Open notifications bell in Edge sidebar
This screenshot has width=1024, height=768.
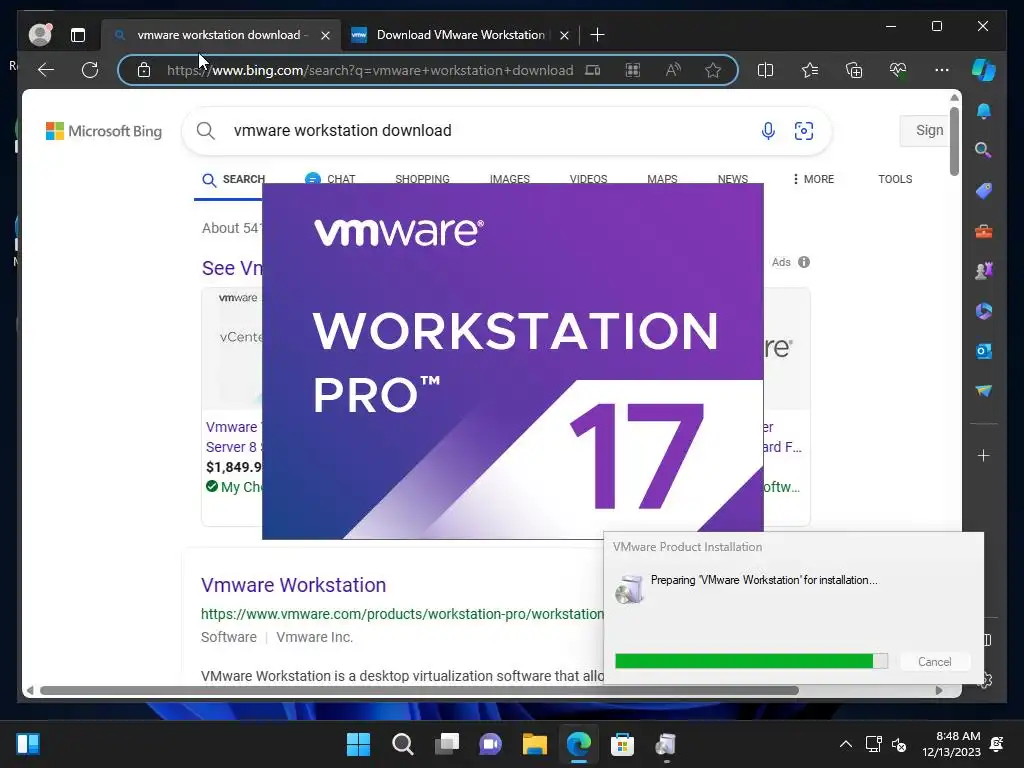984,111
